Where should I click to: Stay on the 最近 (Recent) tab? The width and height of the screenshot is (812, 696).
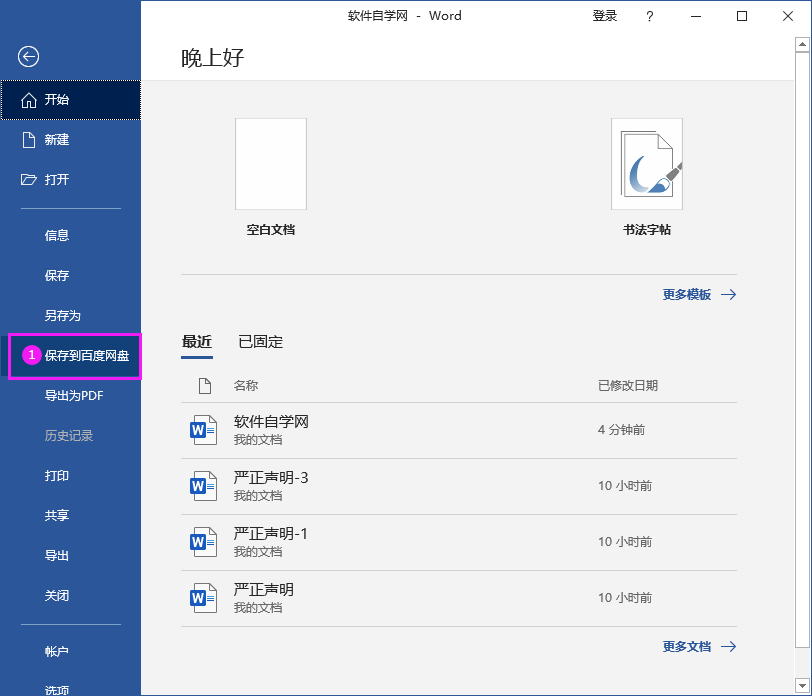[x=196, y=342]
